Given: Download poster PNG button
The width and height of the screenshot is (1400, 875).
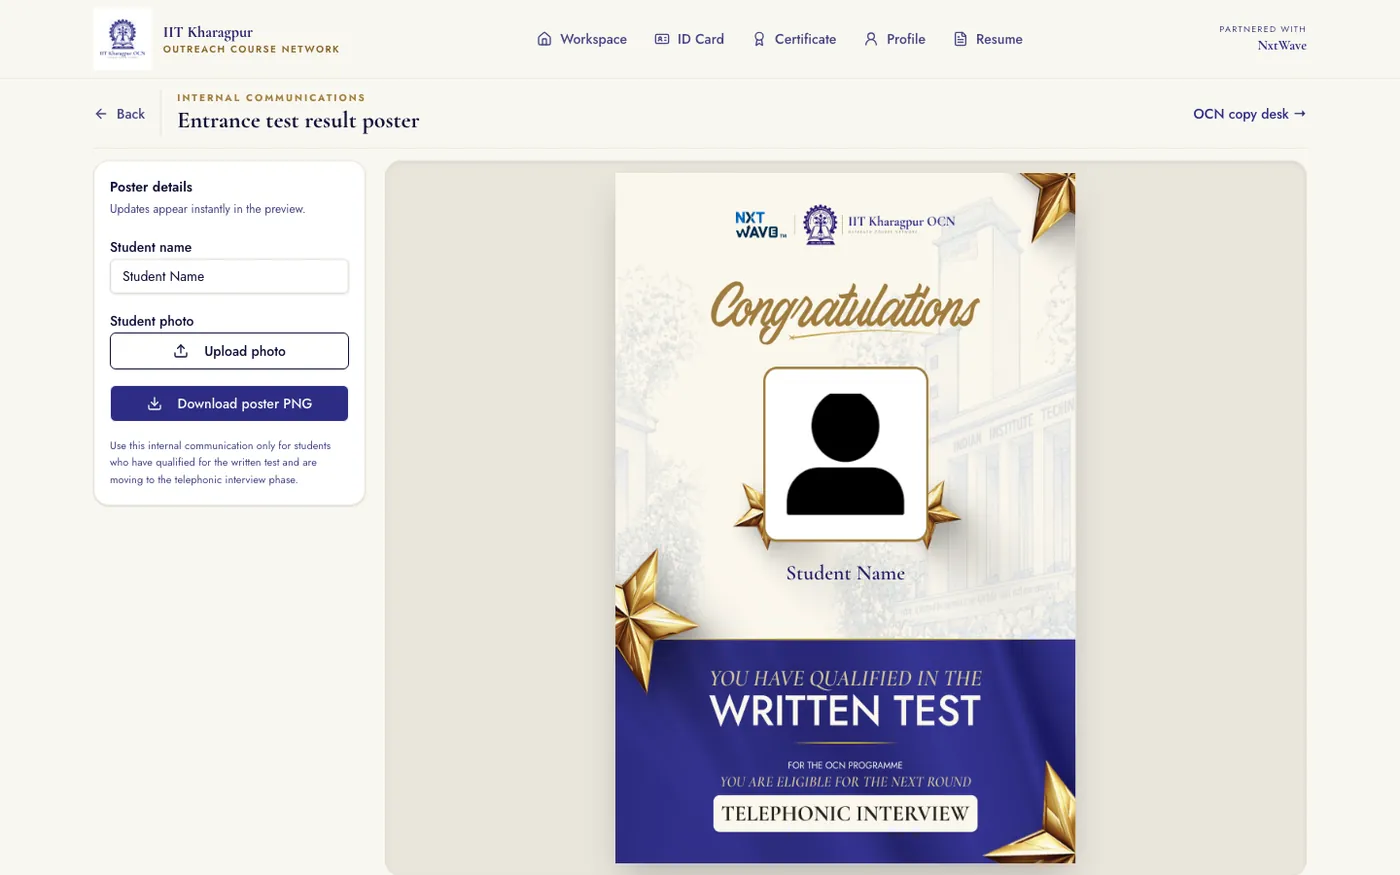Looking at the screenshot, I should [x=229, y=404].
